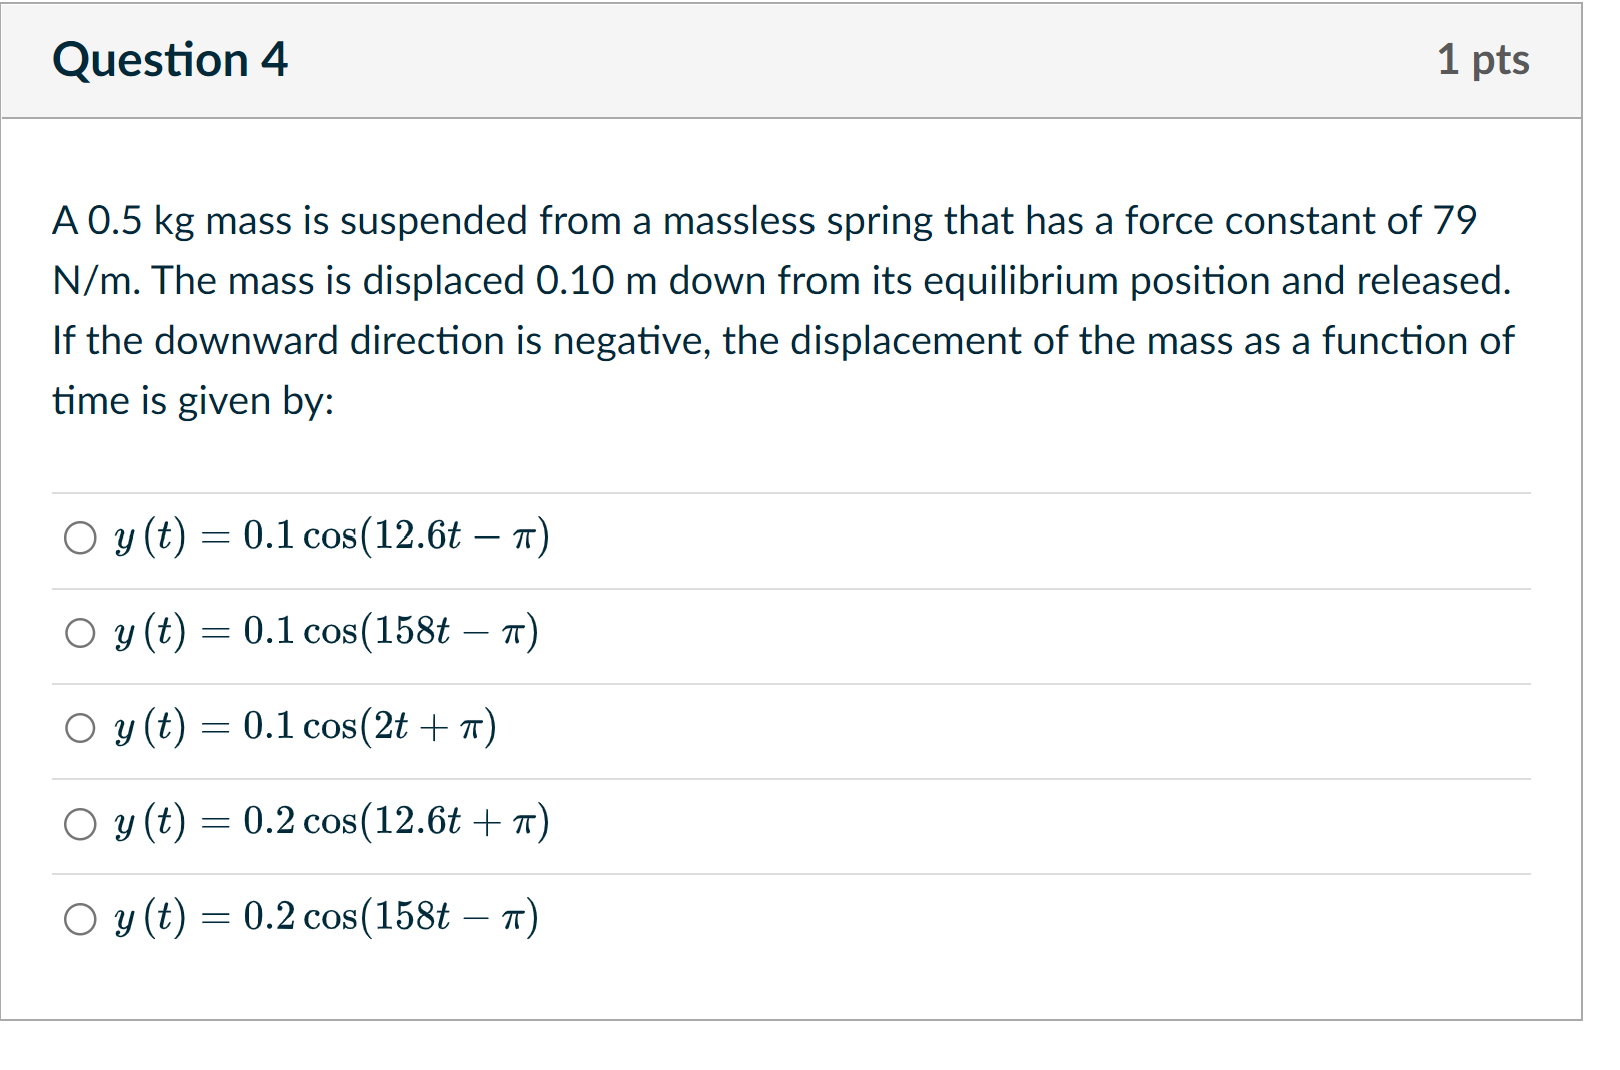Click the Question 4 header text

tap(172, 60)
